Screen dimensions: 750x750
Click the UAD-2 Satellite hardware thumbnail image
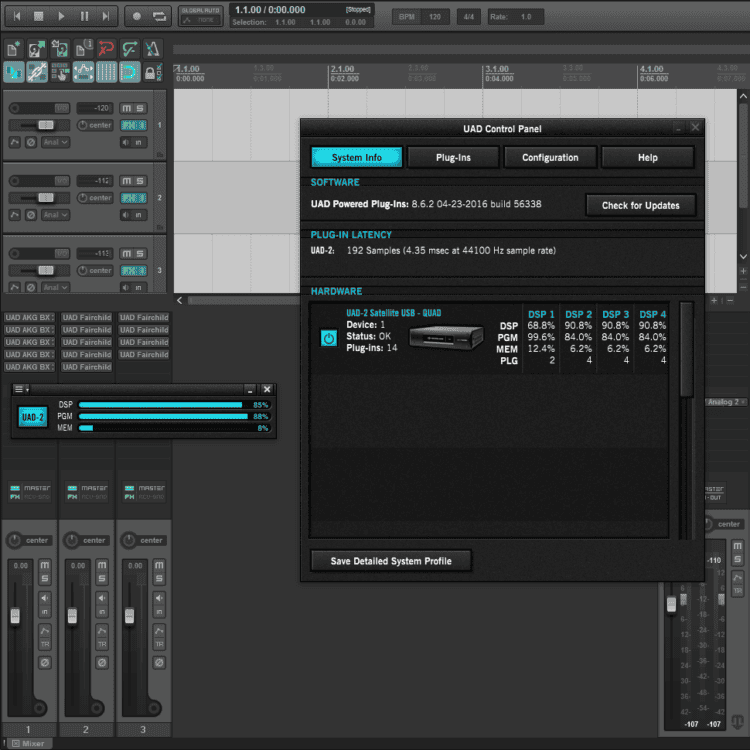[x=446, y=338]
